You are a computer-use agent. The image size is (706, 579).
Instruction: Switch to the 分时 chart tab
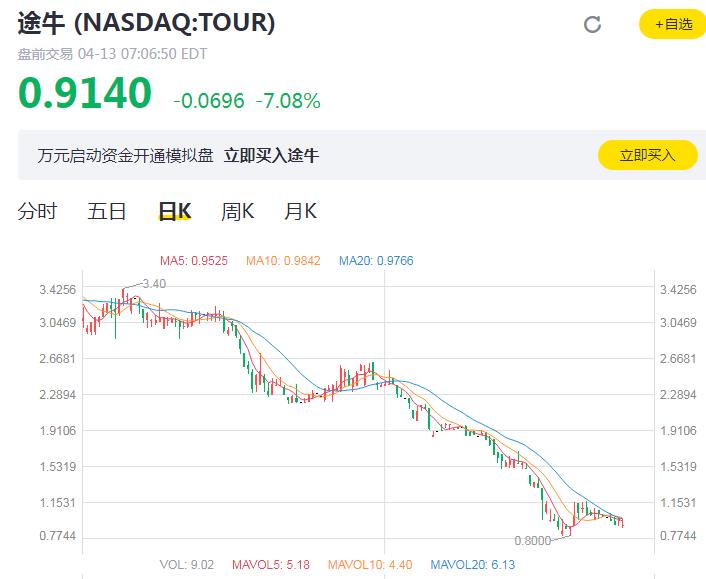pos(38,211)
